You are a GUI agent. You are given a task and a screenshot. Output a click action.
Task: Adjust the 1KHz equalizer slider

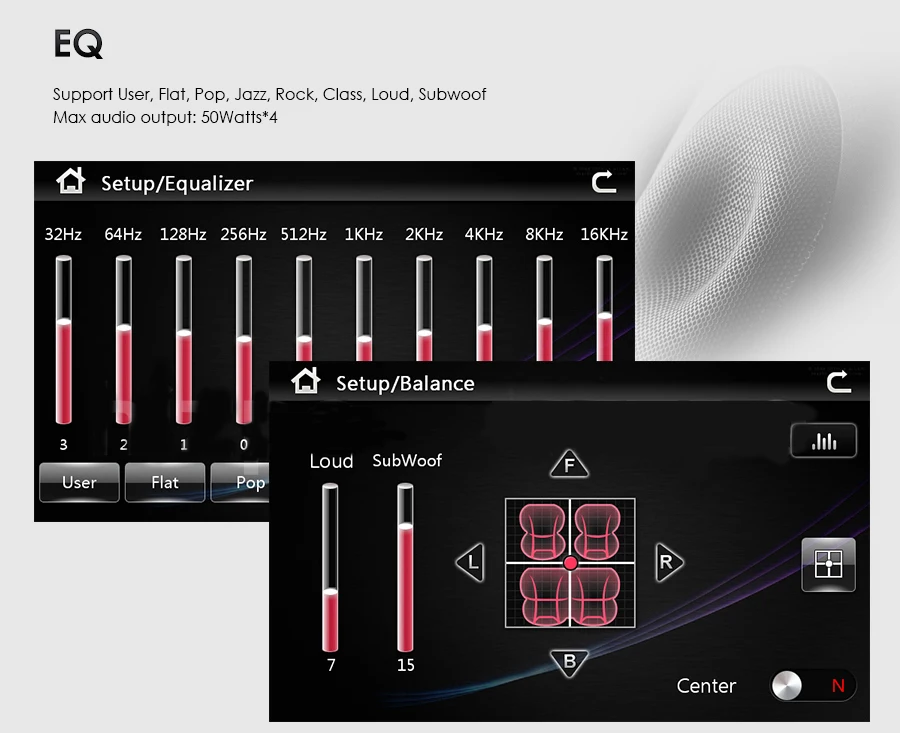[364, 308]
